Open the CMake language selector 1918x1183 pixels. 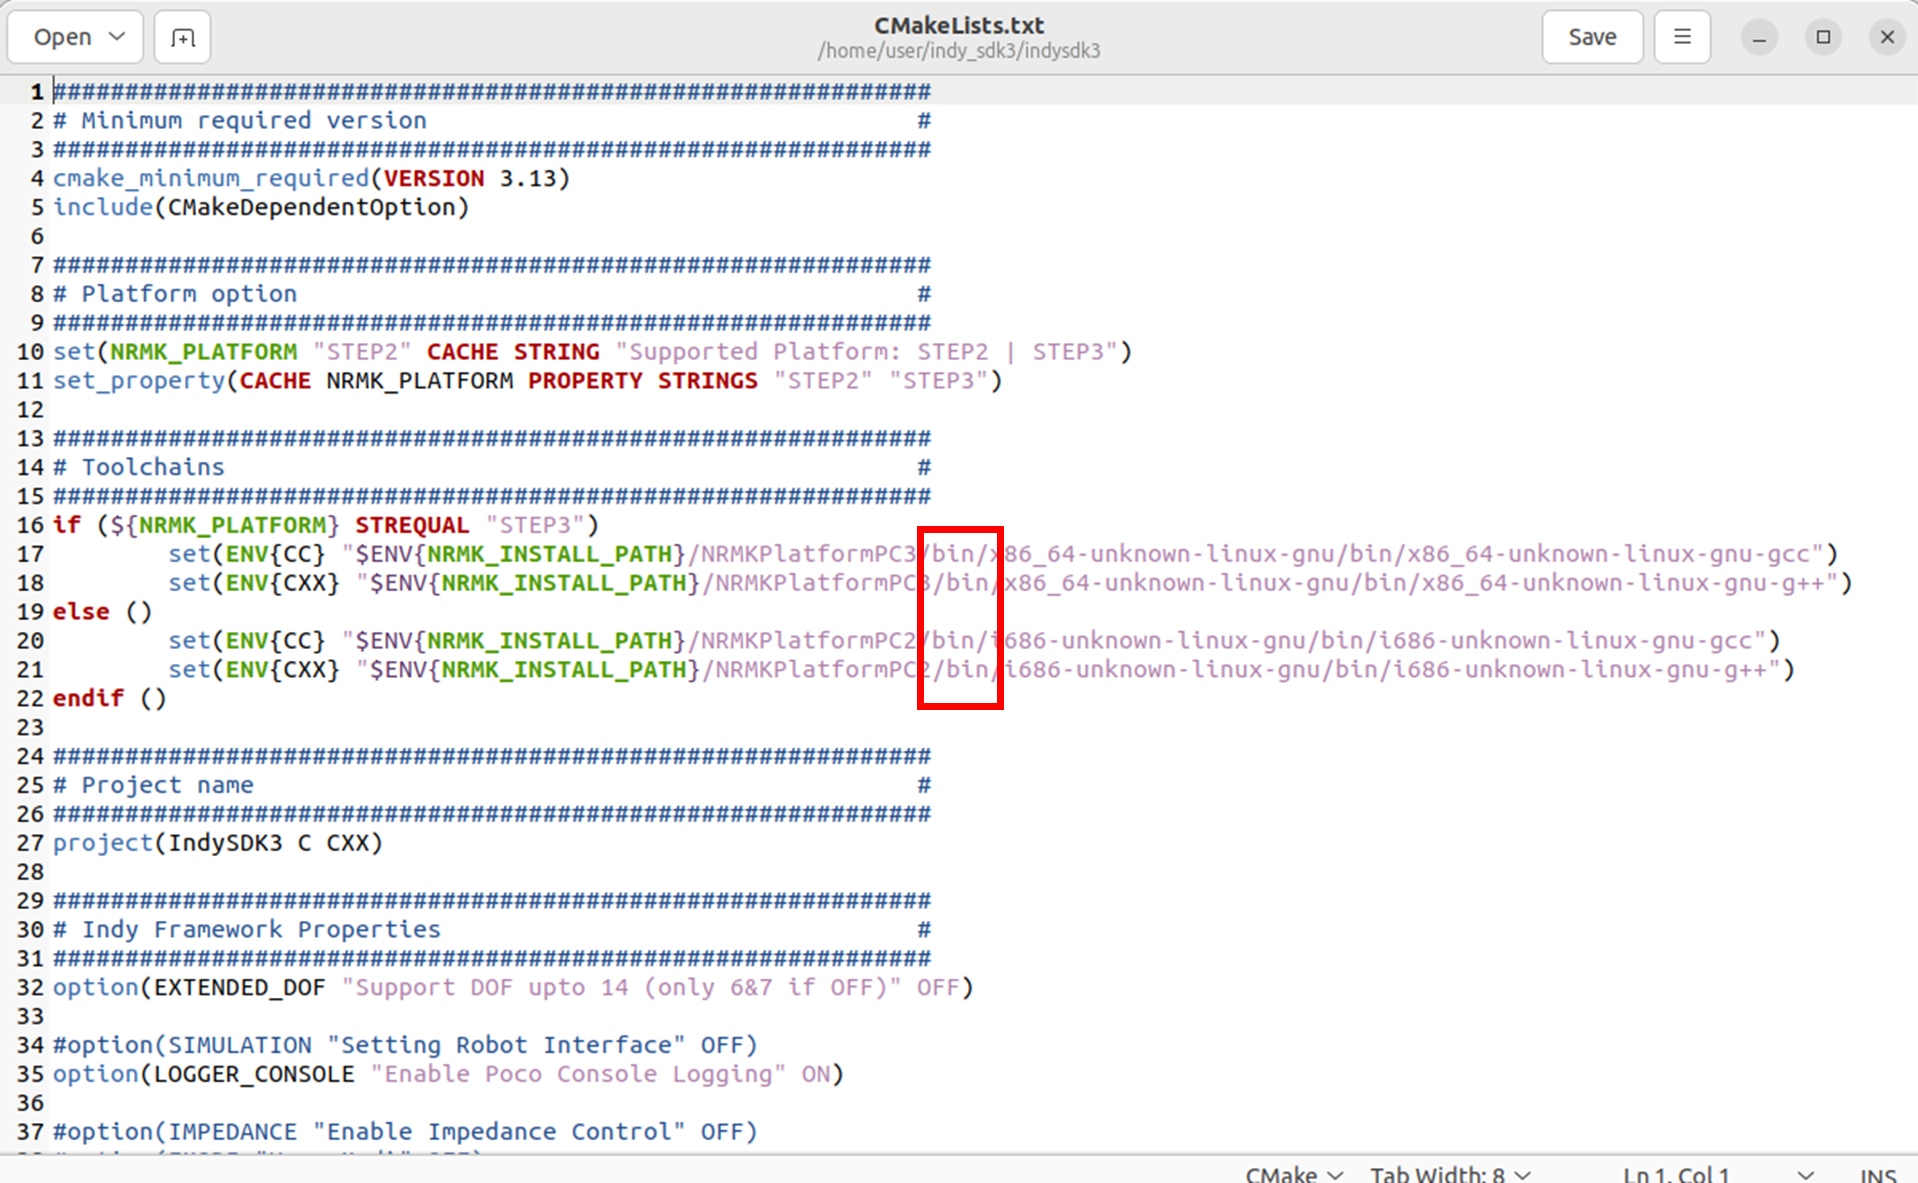tap(1293, 1174)
